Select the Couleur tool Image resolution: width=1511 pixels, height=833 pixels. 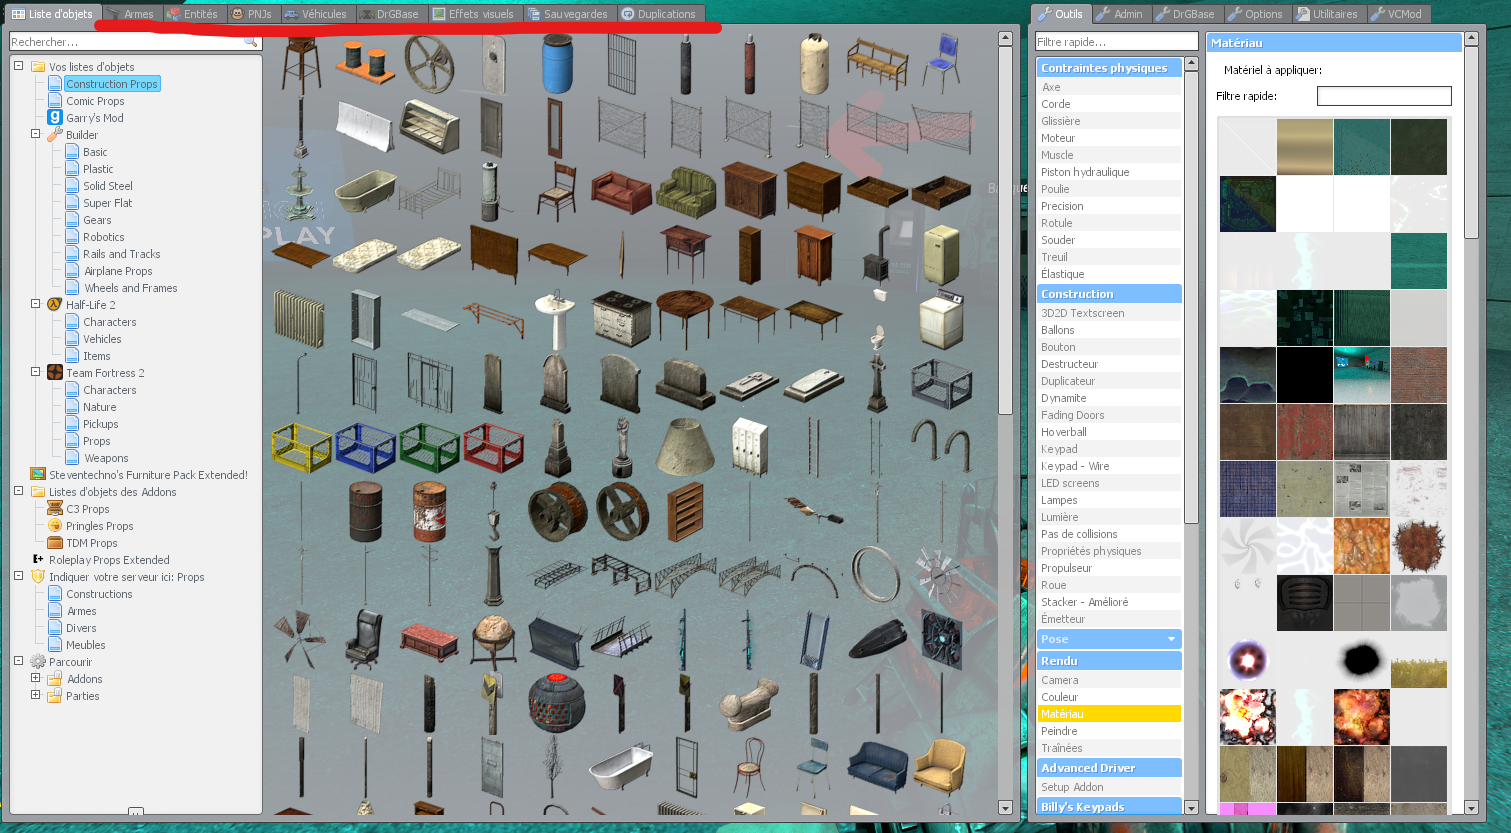point(1109,697)
